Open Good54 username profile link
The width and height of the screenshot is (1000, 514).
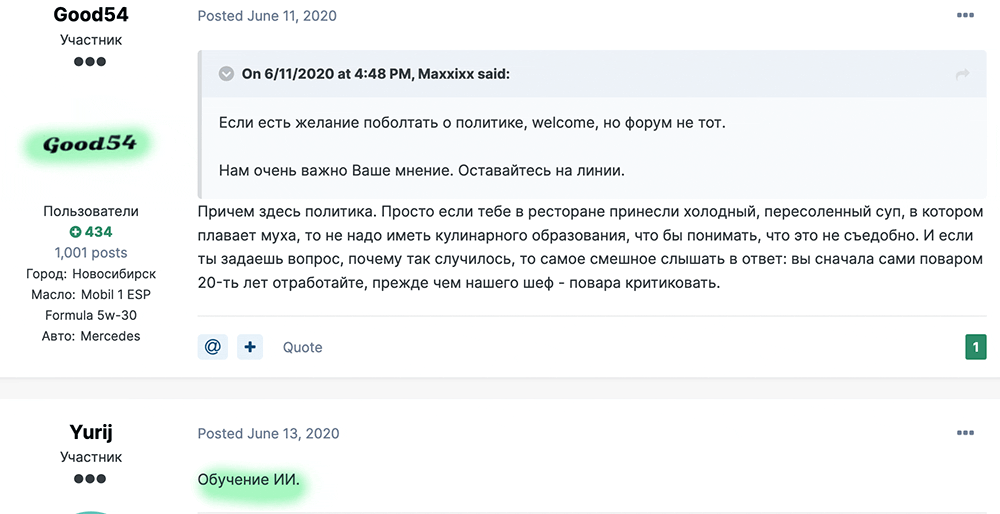pos(91,14)
